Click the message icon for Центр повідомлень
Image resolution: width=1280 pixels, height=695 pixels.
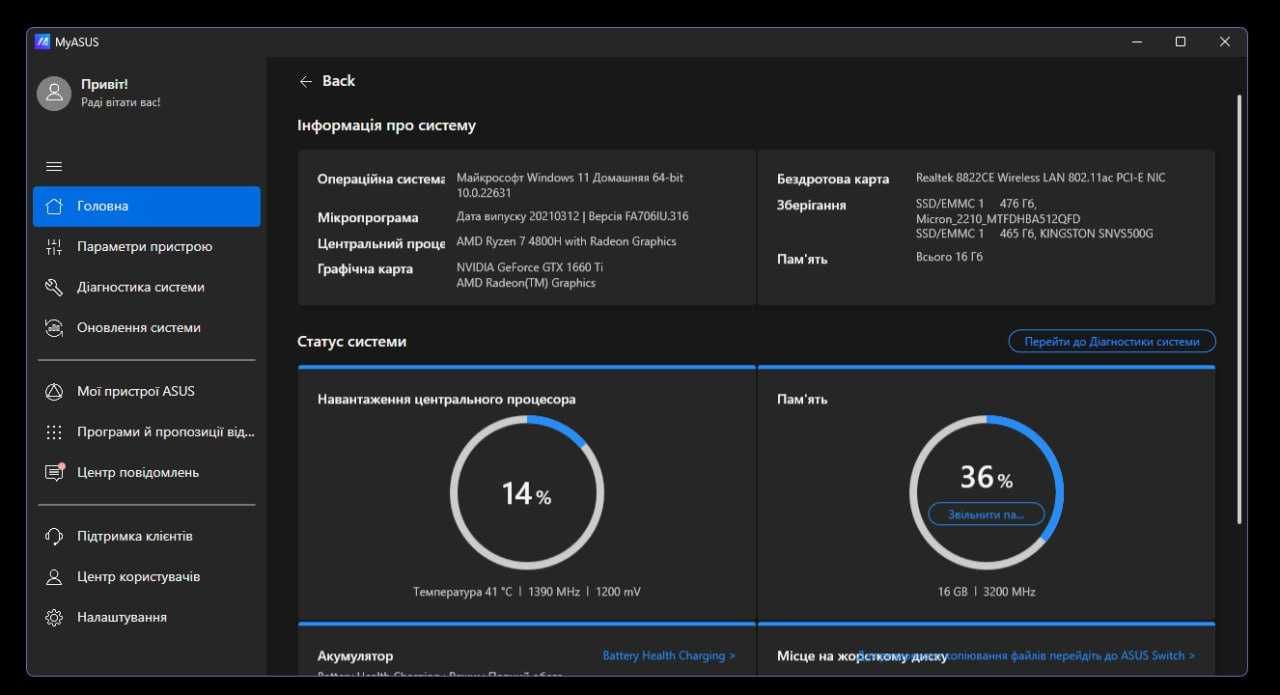point(54,472)
